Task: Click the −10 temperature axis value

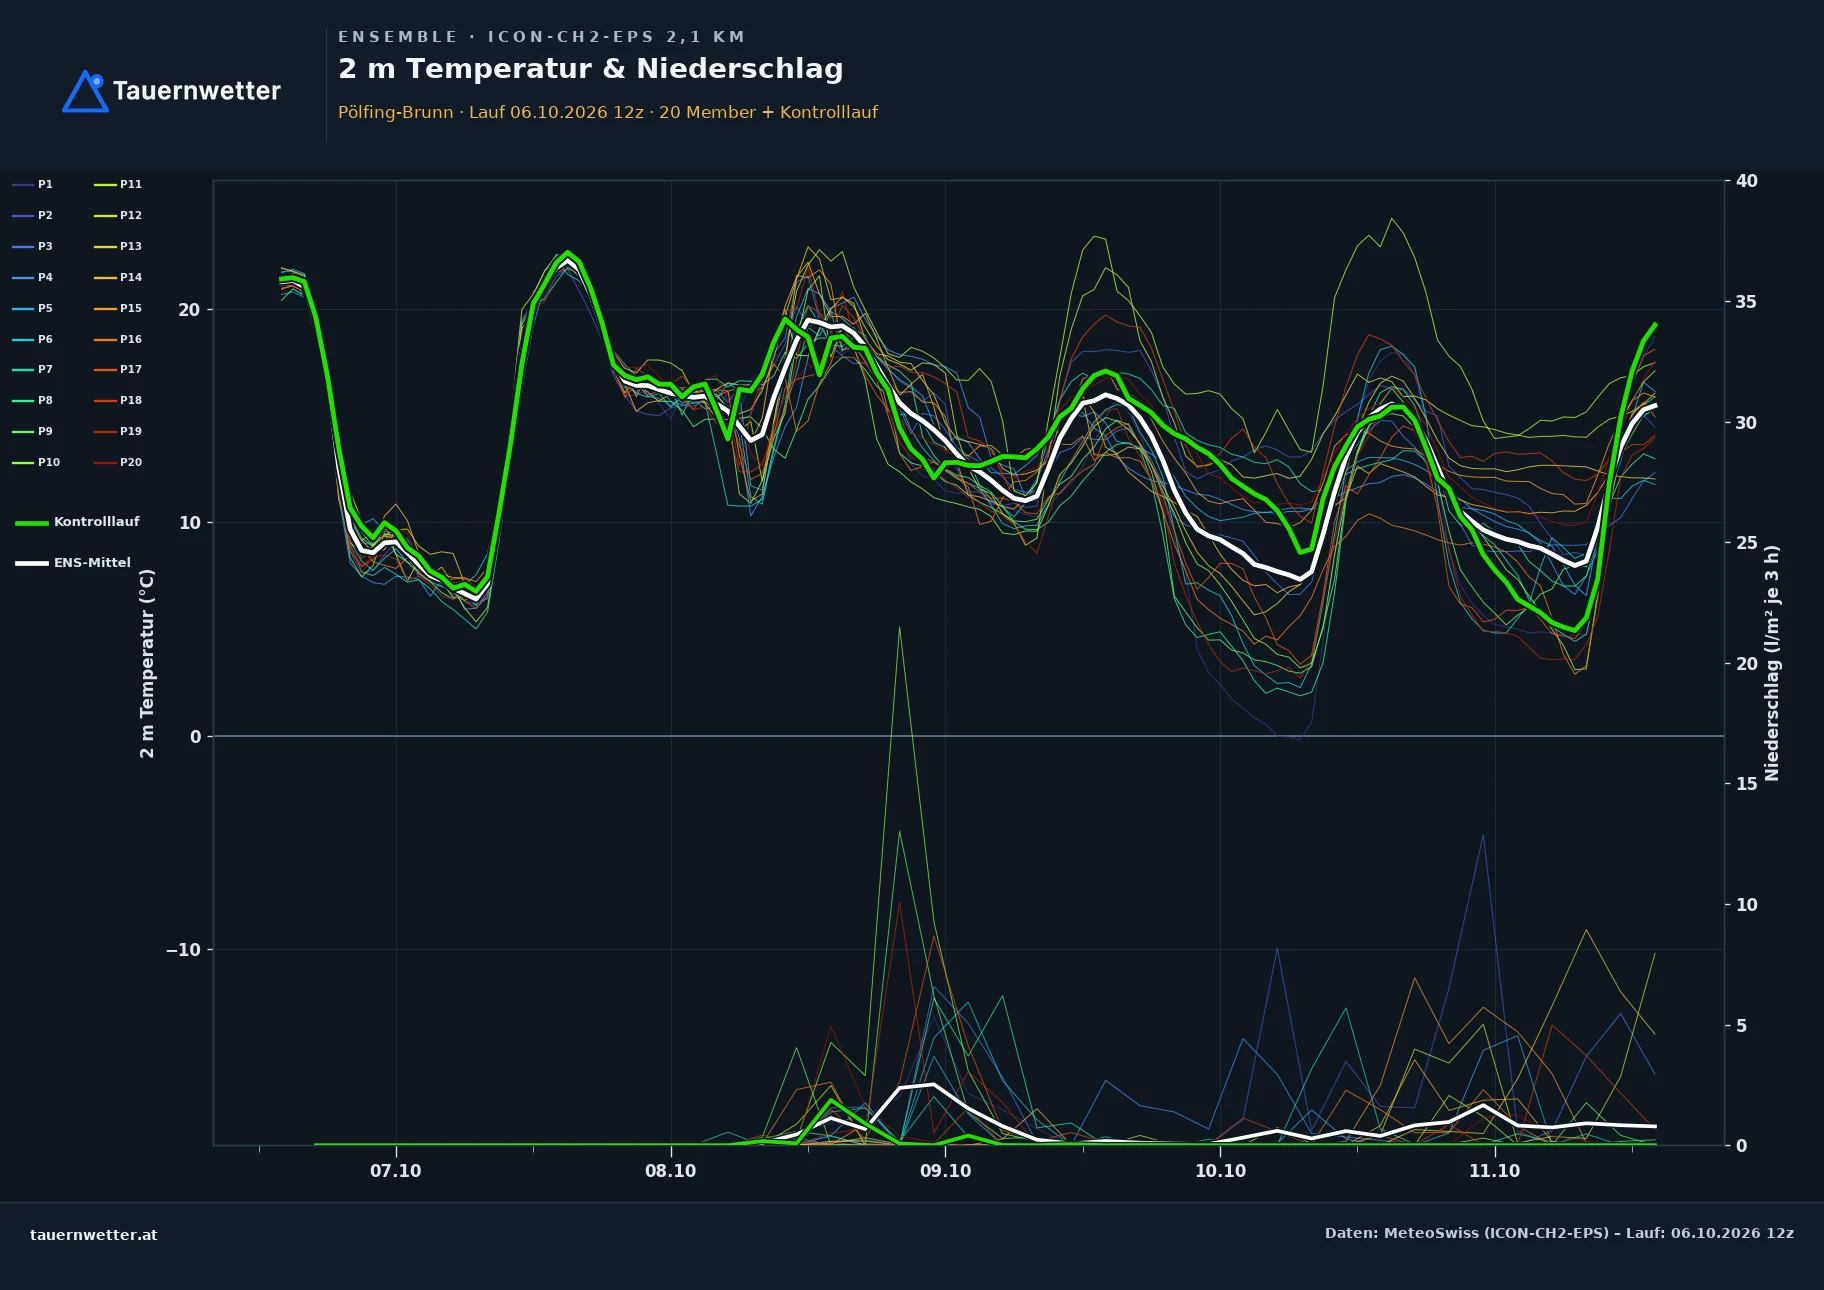Action: tap(183, 950)
